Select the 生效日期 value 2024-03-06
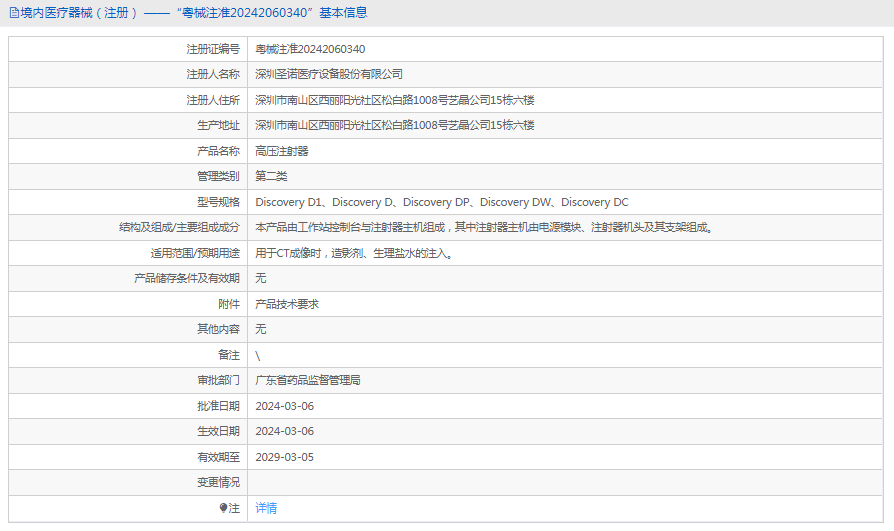894x531 pixels. (285, 431)
